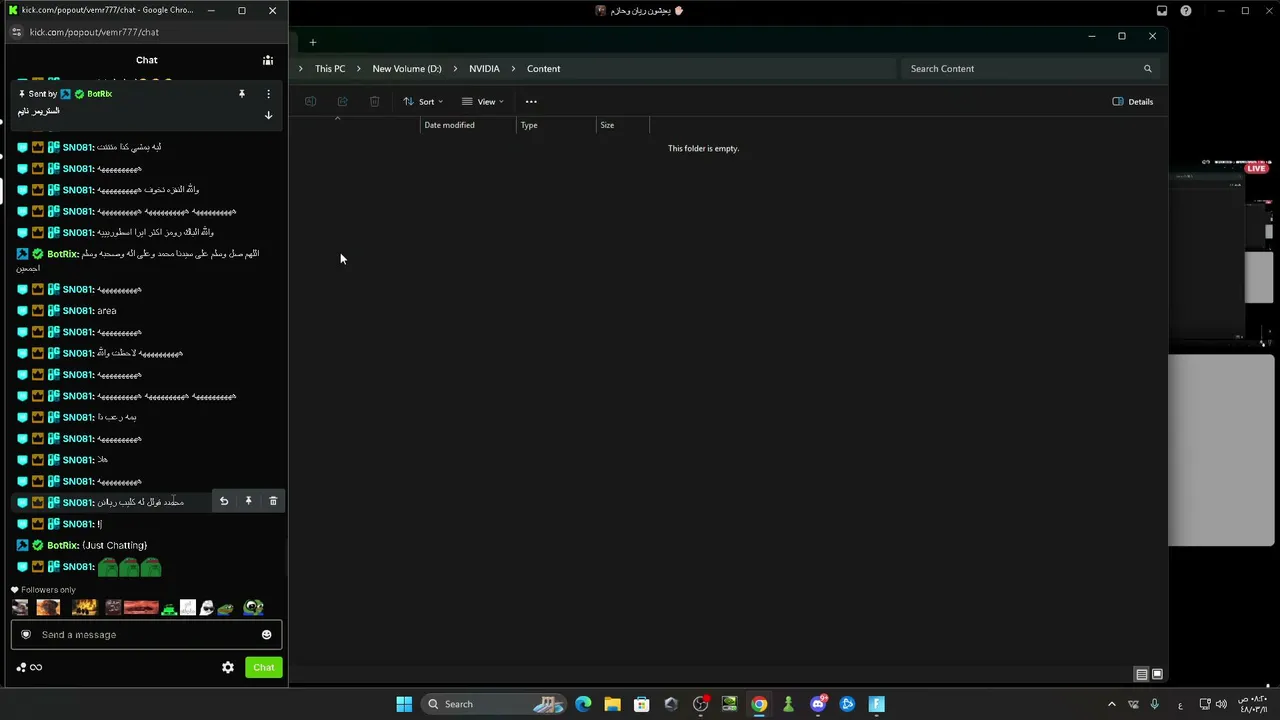Insert the wide red emote from quick bar
Viewport: 1280px width, 720px height.
coord(141,607)
